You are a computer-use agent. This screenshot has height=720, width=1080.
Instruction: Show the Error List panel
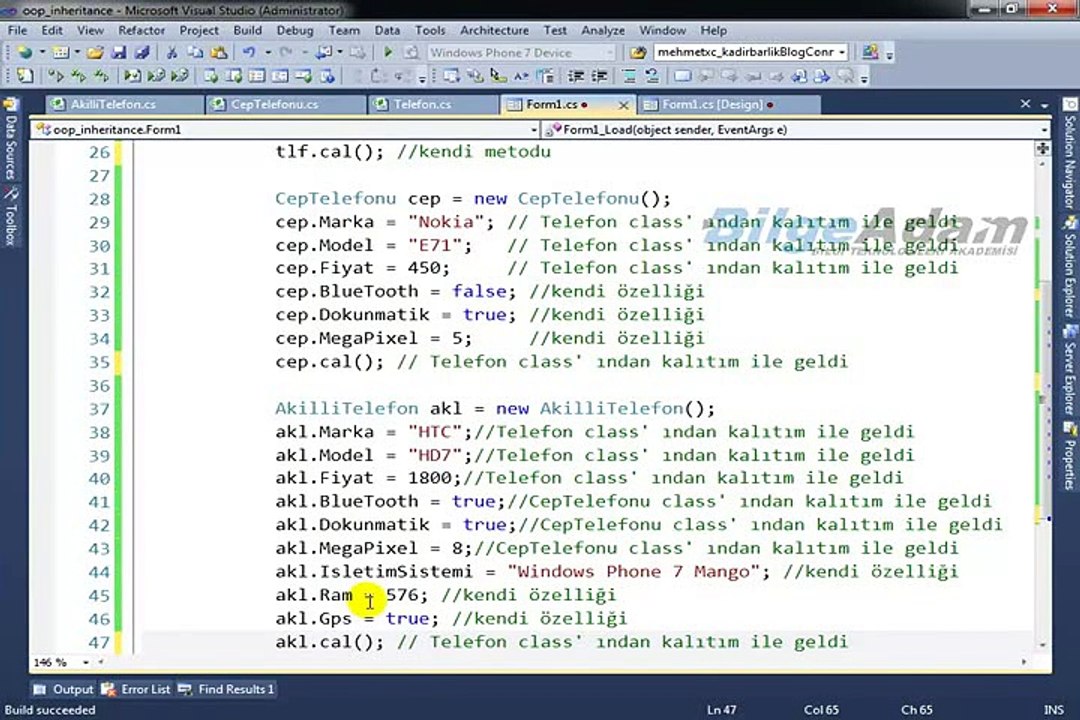coord(136,689)
